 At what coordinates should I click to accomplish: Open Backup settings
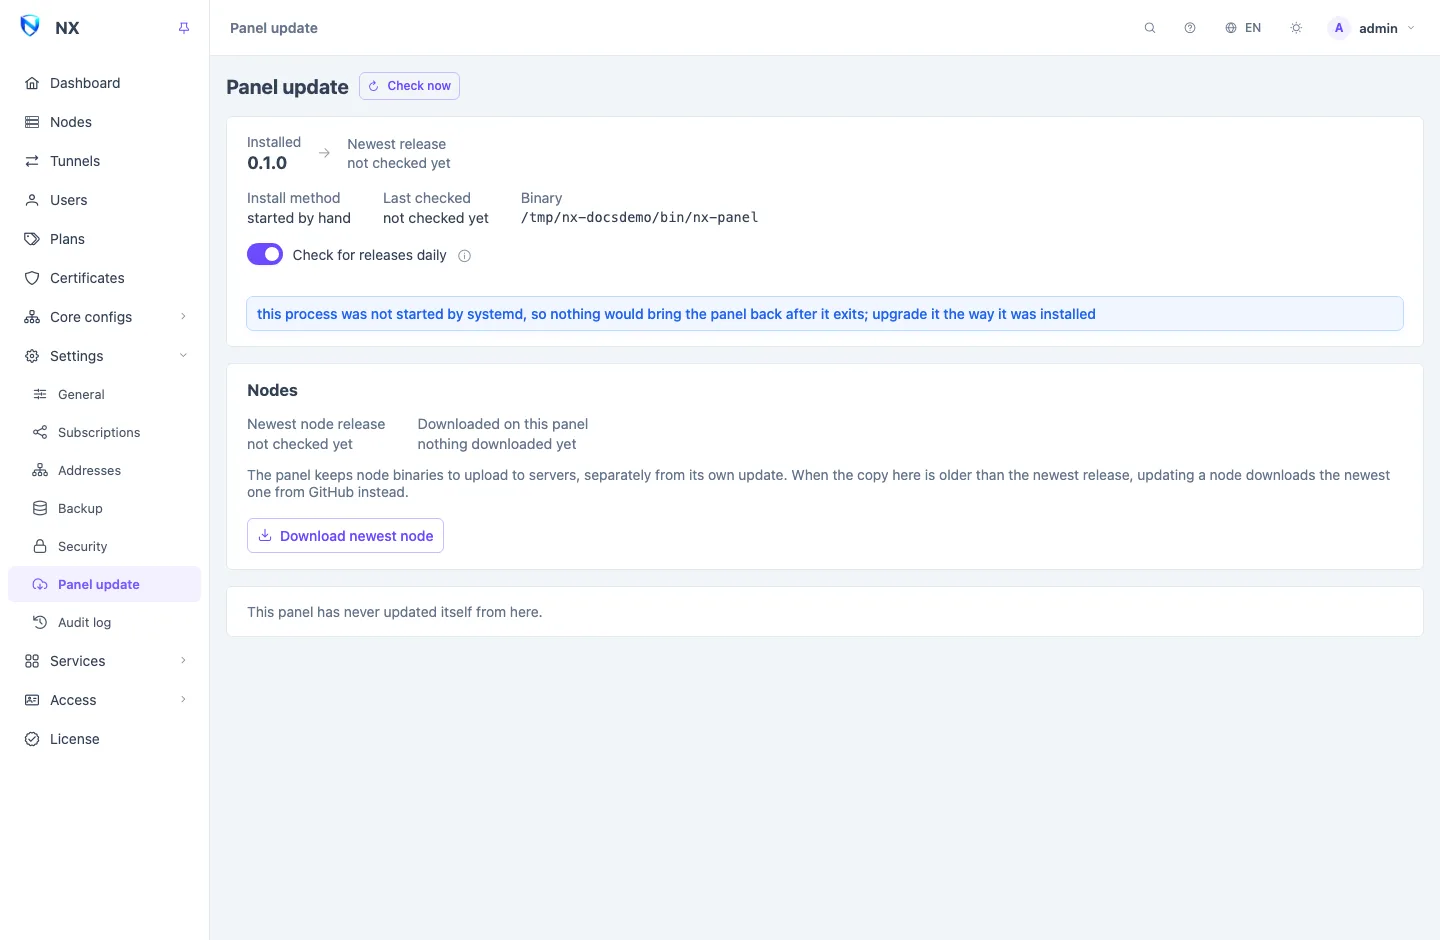click(x=104, y=508)
